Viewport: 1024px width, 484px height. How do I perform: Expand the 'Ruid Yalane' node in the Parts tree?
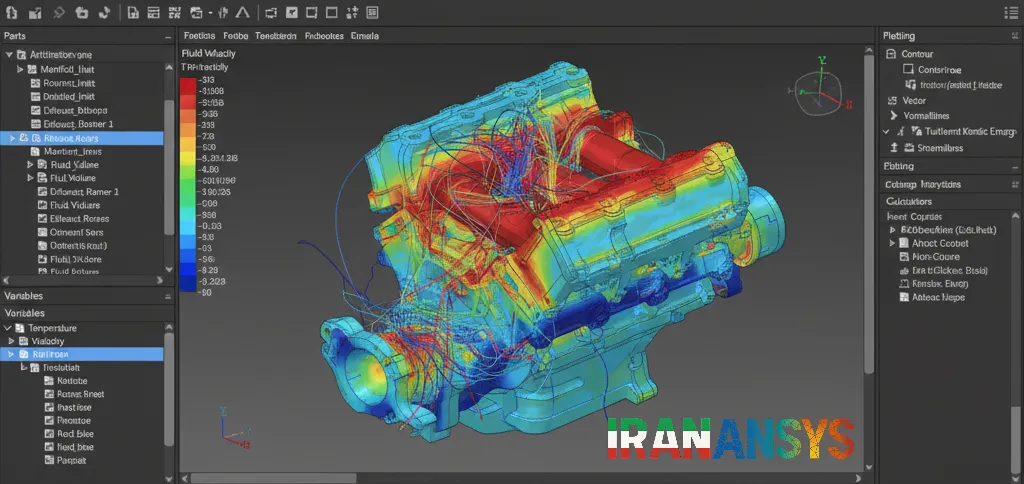(x=30, y=165)
